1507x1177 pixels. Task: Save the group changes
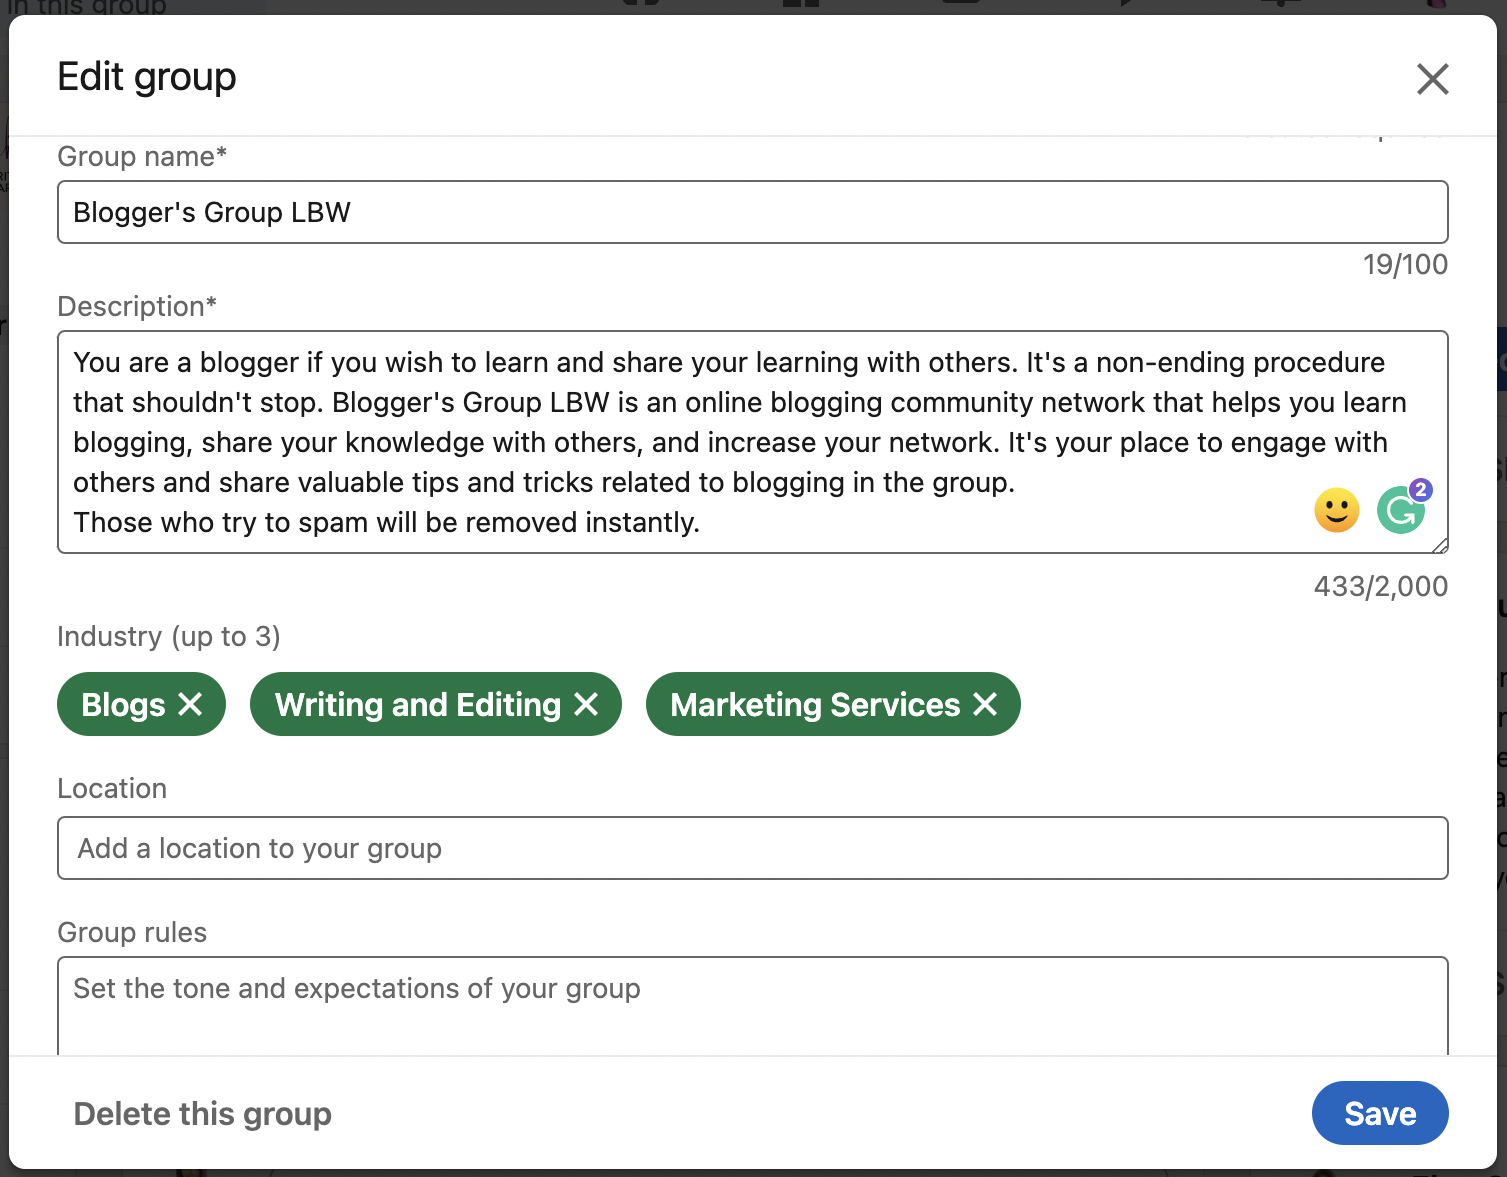[1380, 1113]
